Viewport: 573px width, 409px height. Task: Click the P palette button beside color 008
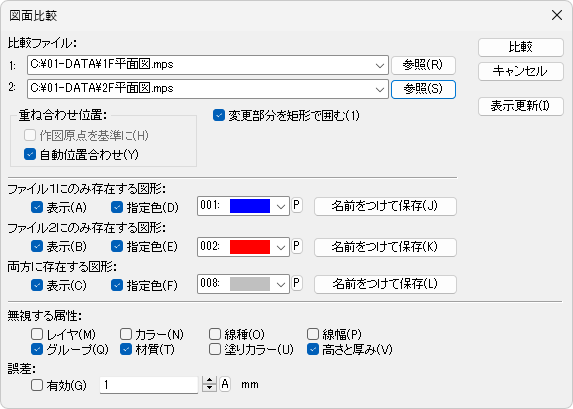[x=297, y=283]
